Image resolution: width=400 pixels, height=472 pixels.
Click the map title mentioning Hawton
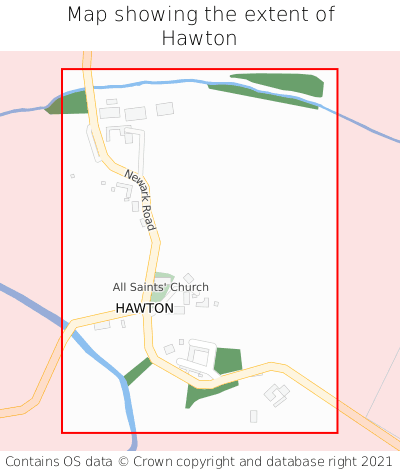(x=201, y=26)
